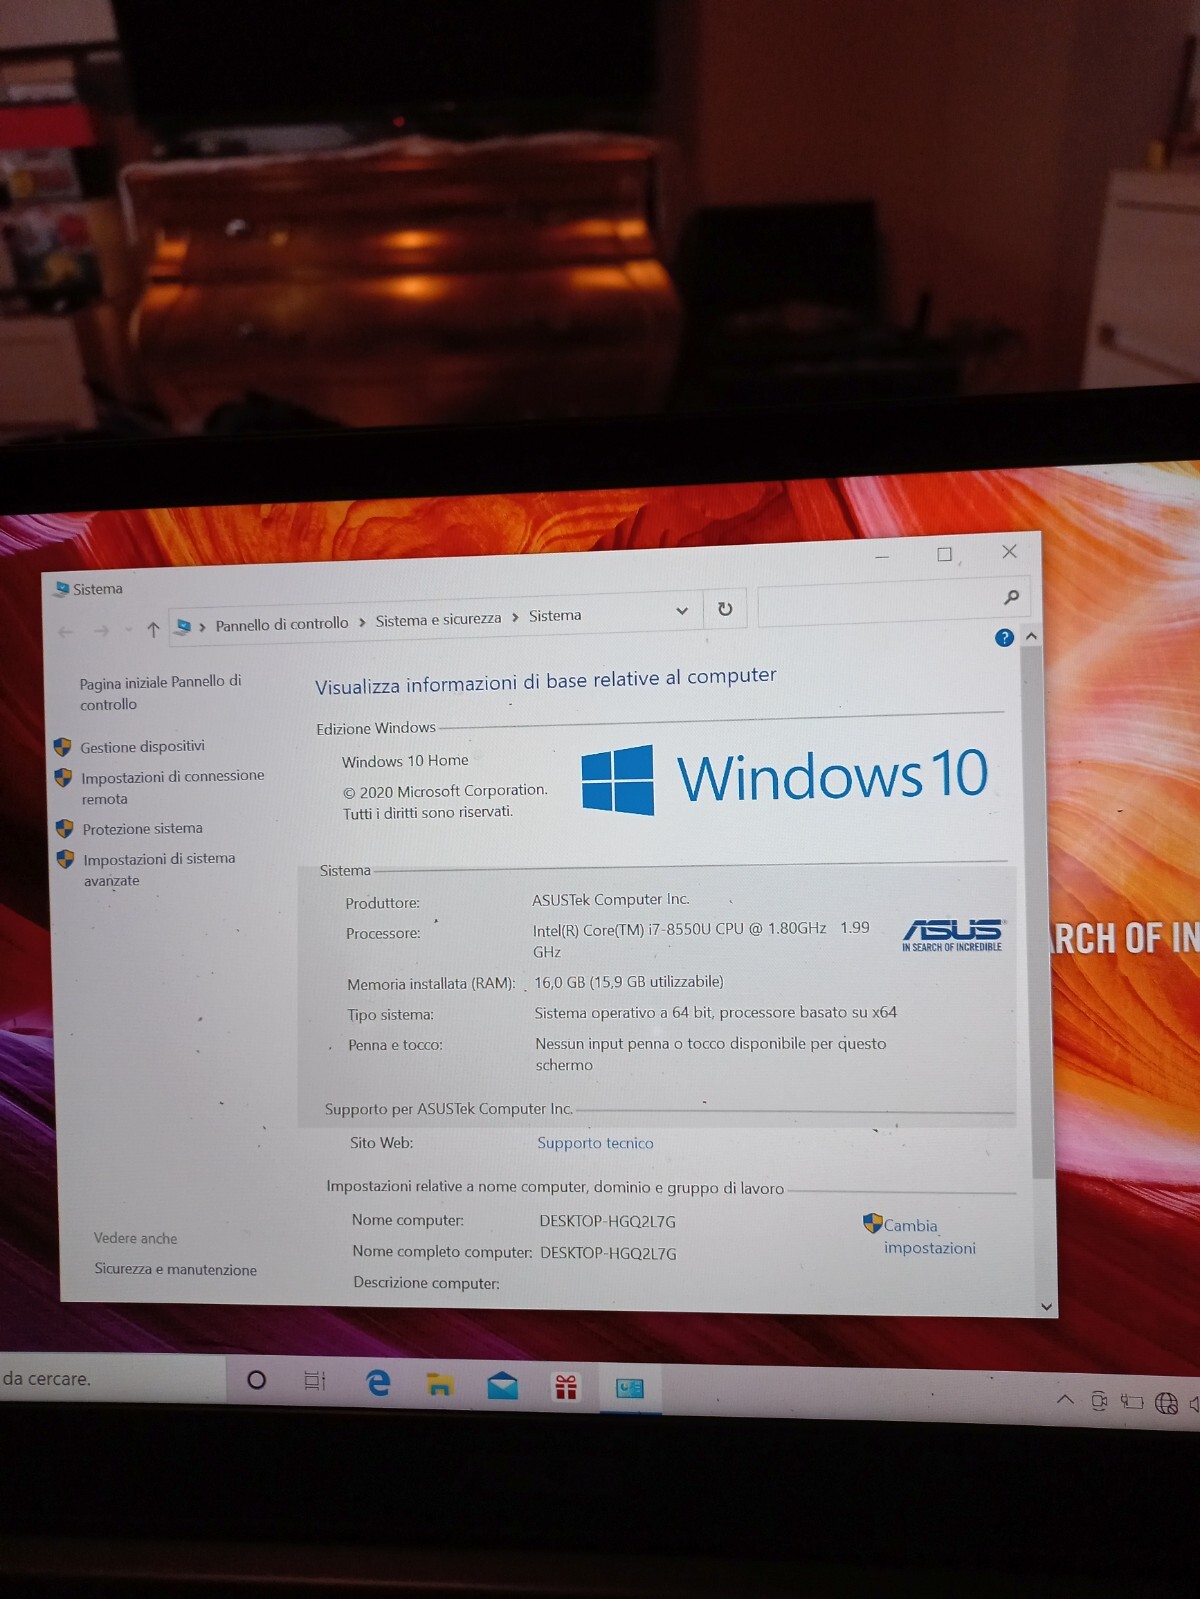The height and width of the screenshot is (1599, 1200).
Task: Close the Sistema window
Action: (1010, 552)
